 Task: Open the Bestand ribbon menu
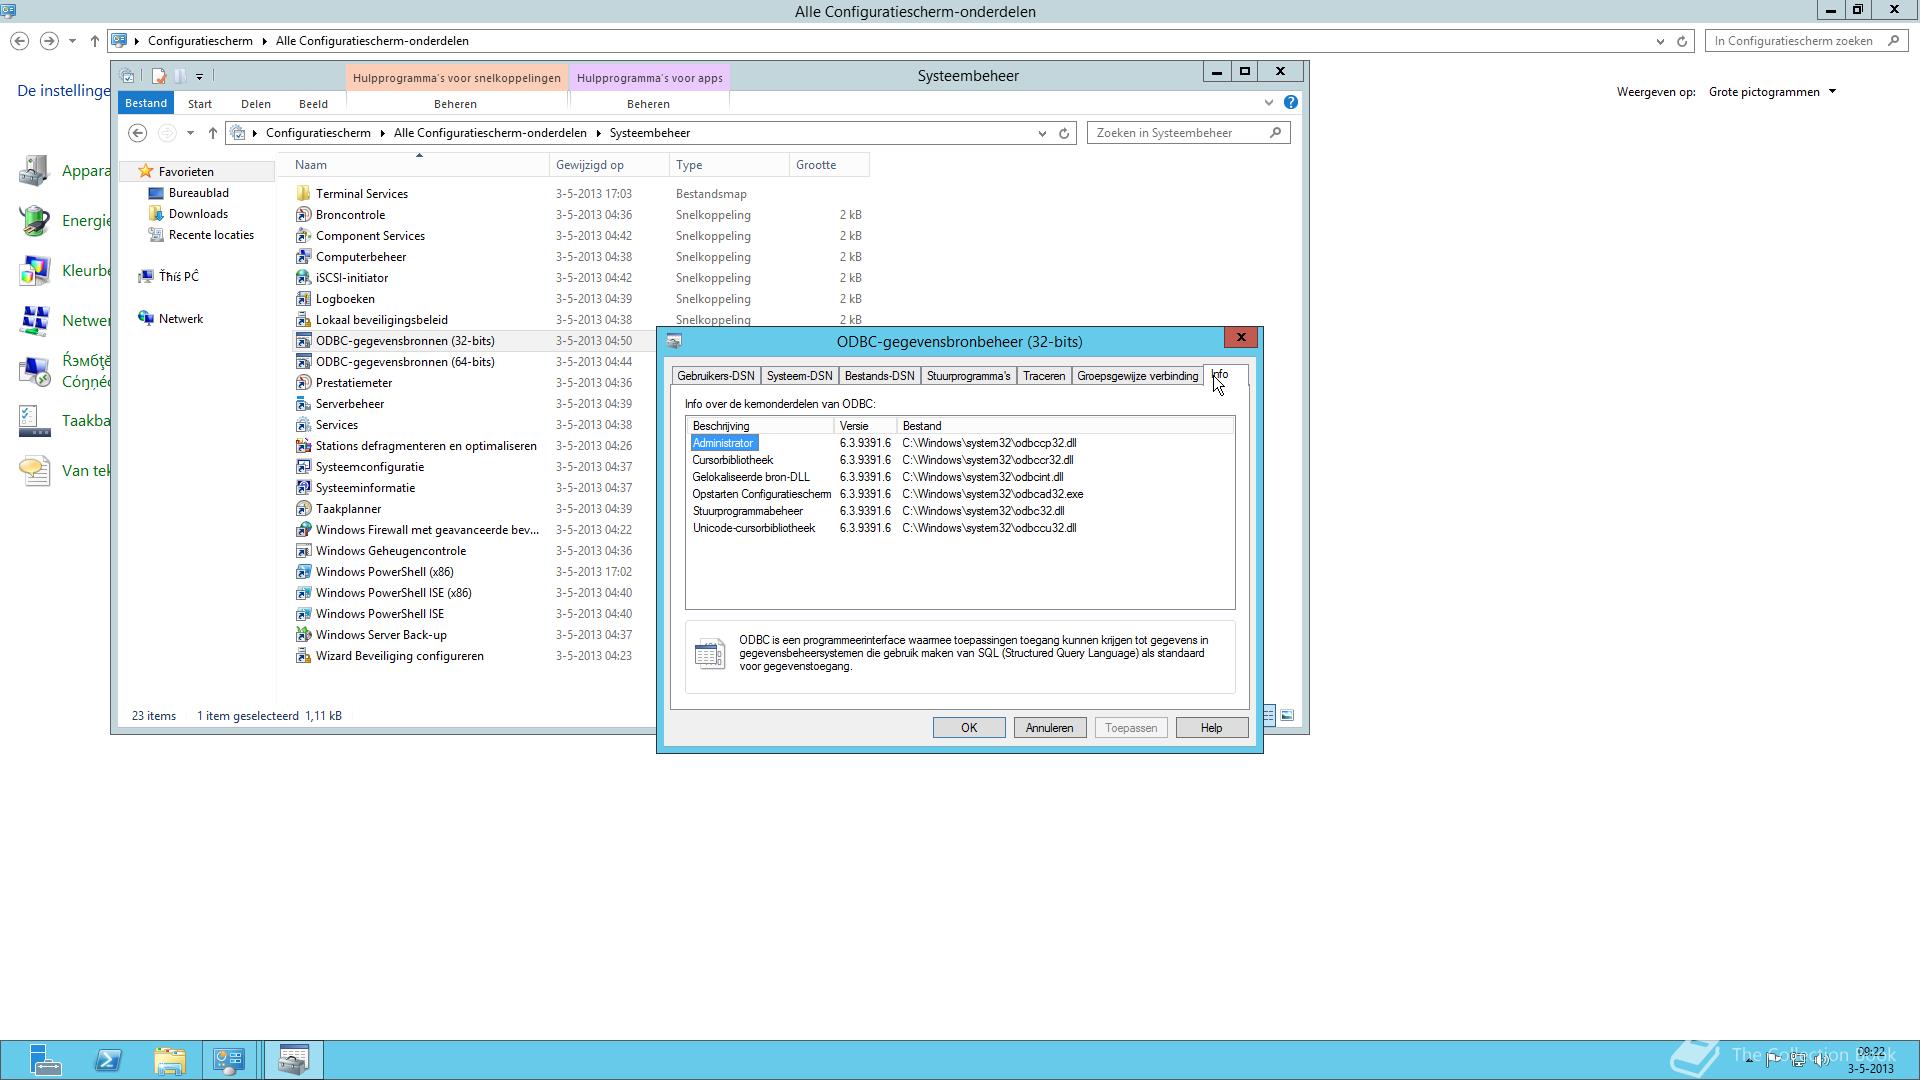(146, 103)
